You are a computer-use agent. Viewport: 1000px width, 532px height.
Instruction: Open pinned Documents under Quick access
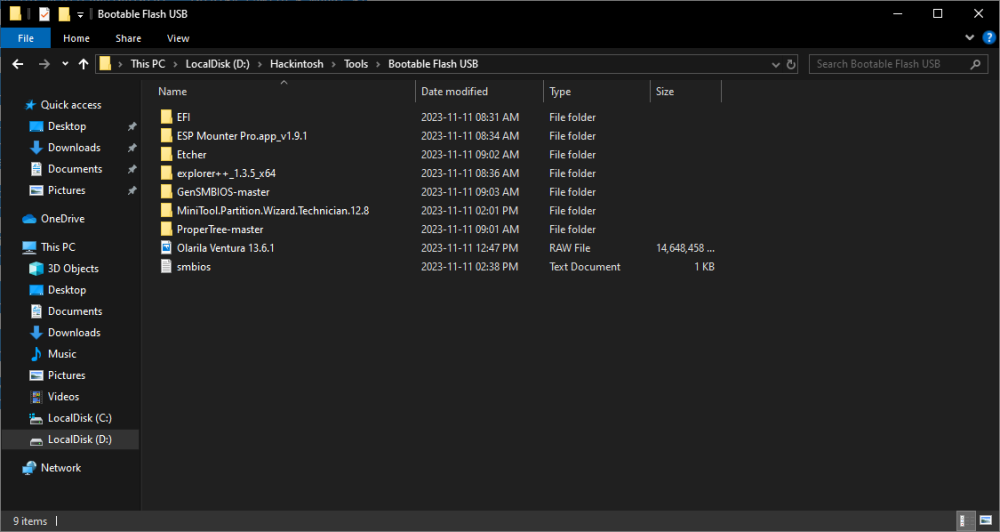coord(75,169)
